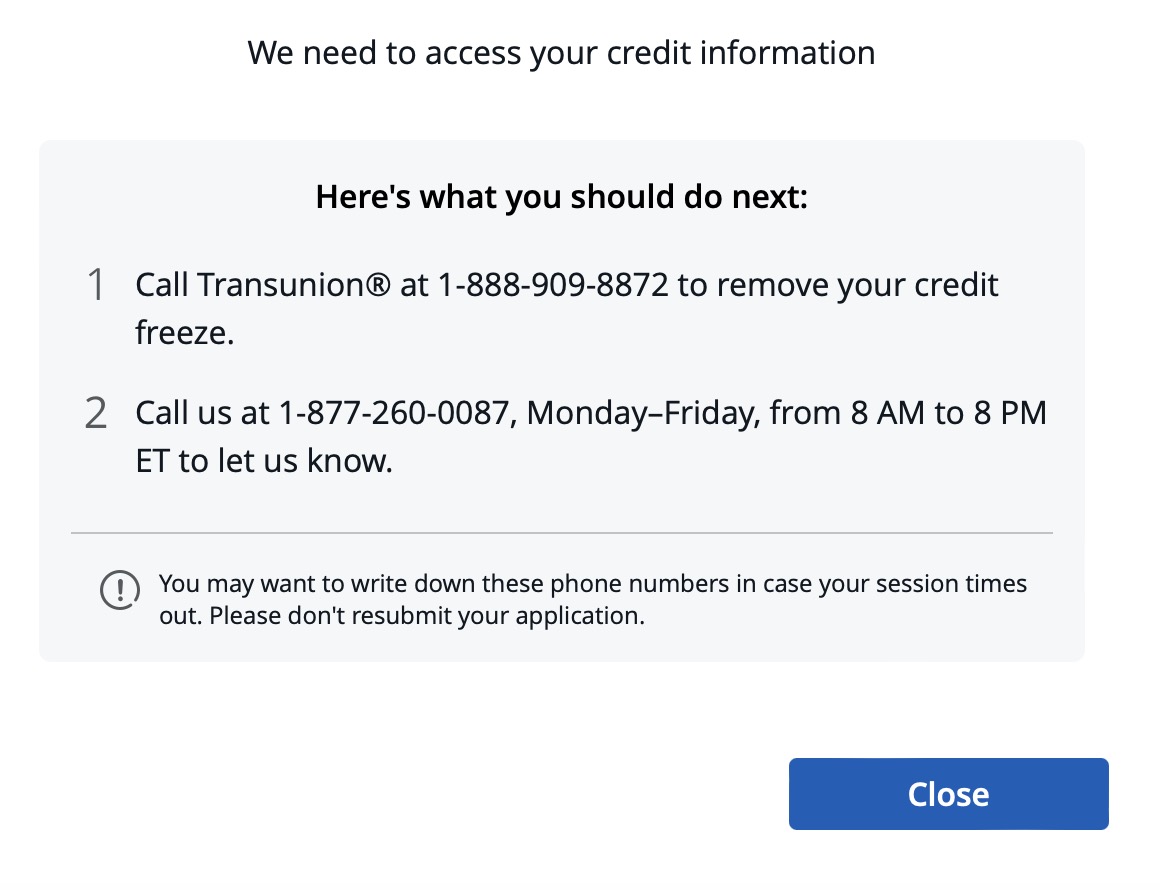The height and width of the screenshot is (890, 1160).
Task: Select Transunion phone number 1-888-909-8872
Action: [x=553, y=285]
